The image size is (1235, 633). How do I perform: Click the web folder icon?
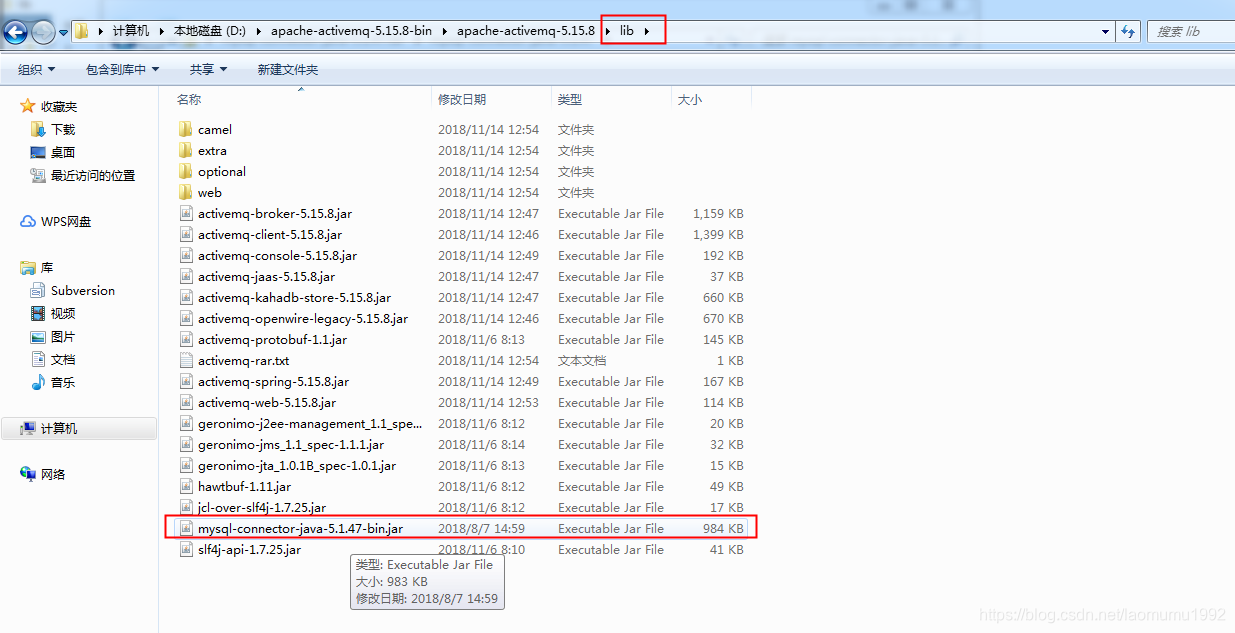point(185,192)
